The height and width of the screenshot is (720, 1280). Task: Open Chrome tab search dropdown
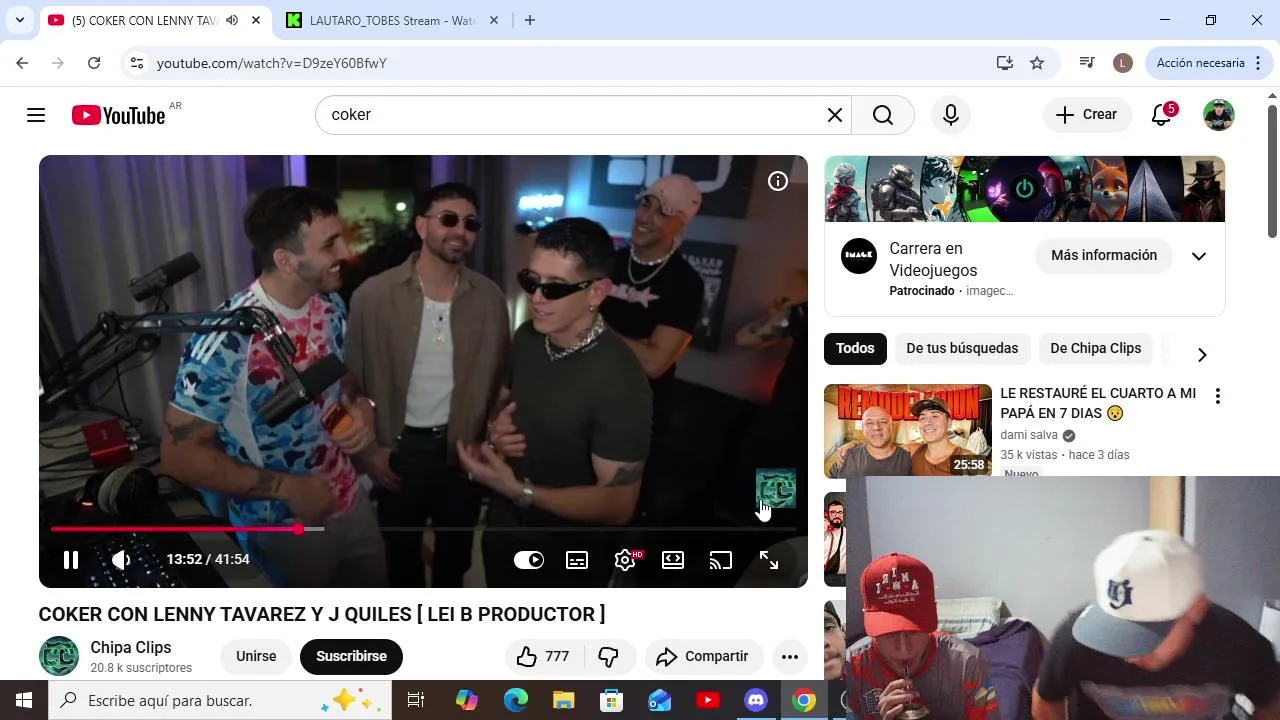(x=20, y=21)
